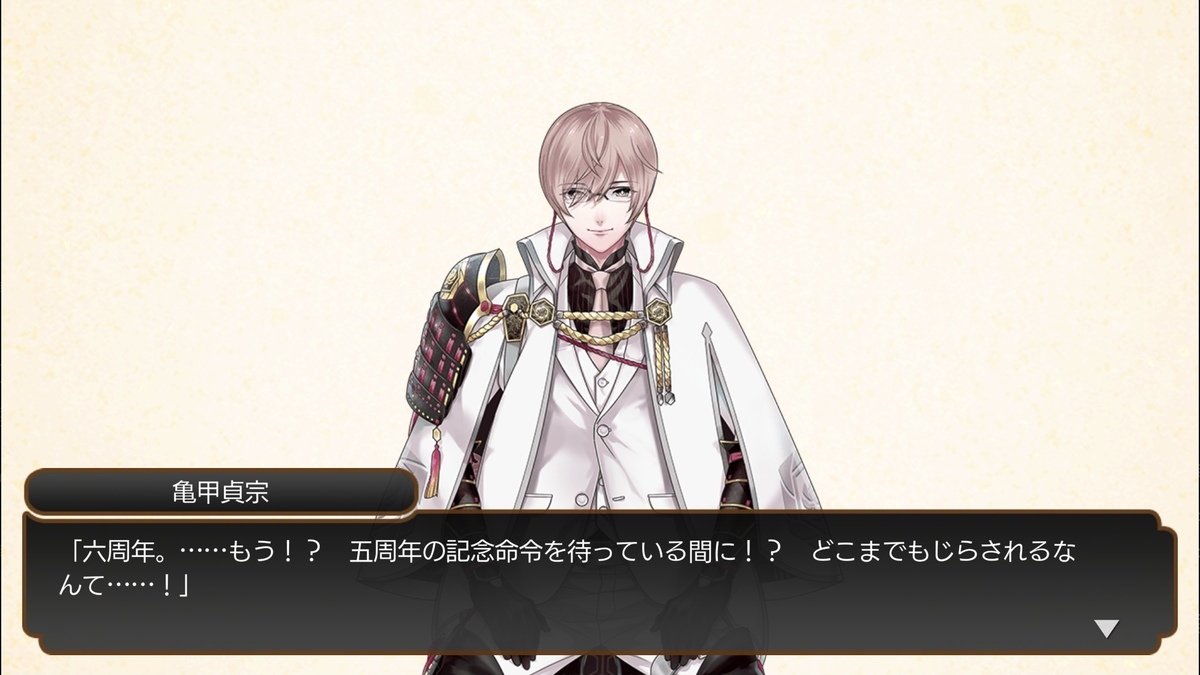
Task: Click the 亀甲貞宗 speaker name plate
Action: click(220, 492)
